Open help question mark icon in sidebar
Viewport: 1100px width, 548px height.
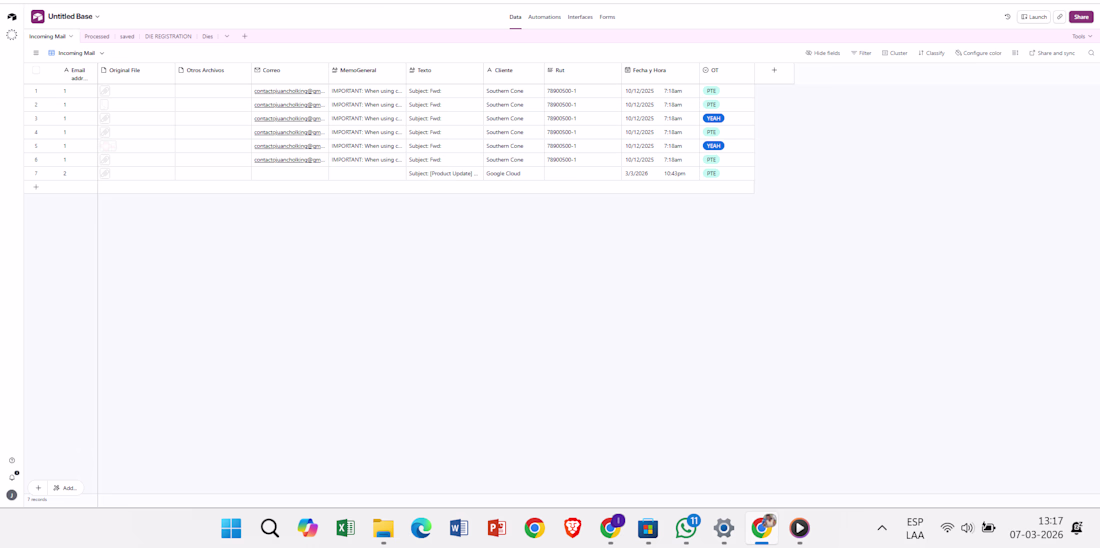click(12, 460)
